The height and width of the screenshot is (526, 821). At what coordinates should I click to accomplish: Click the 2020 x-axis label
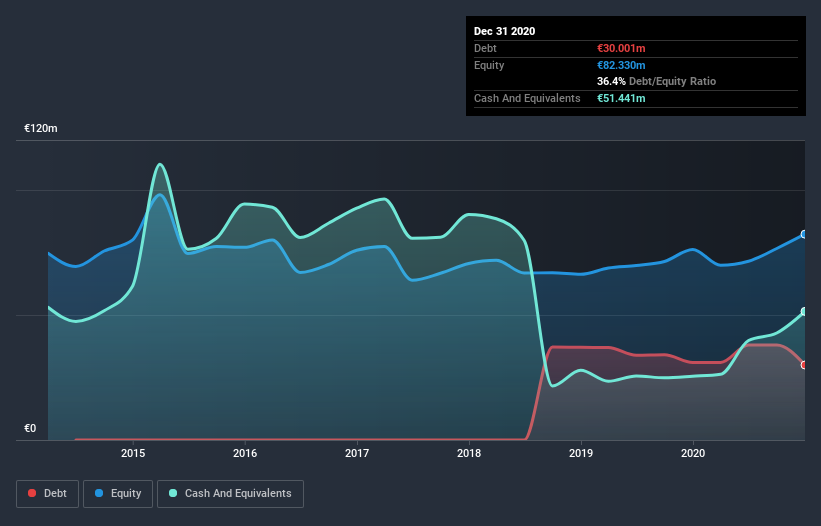coord(693,453)
